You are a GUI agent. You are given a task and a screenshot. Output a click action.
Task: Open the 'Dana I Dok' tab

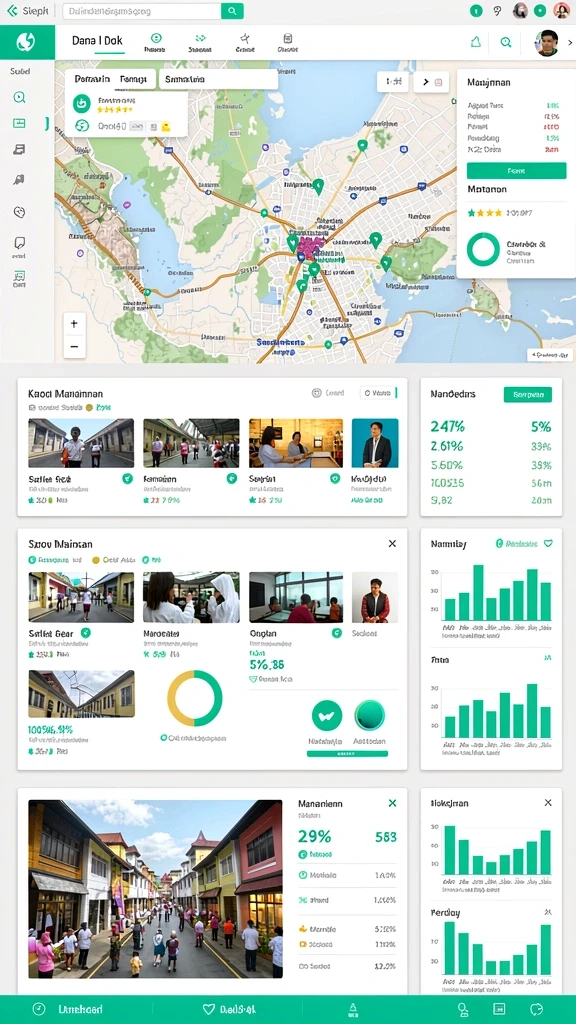pyautogui.click(x=97, y=40)
